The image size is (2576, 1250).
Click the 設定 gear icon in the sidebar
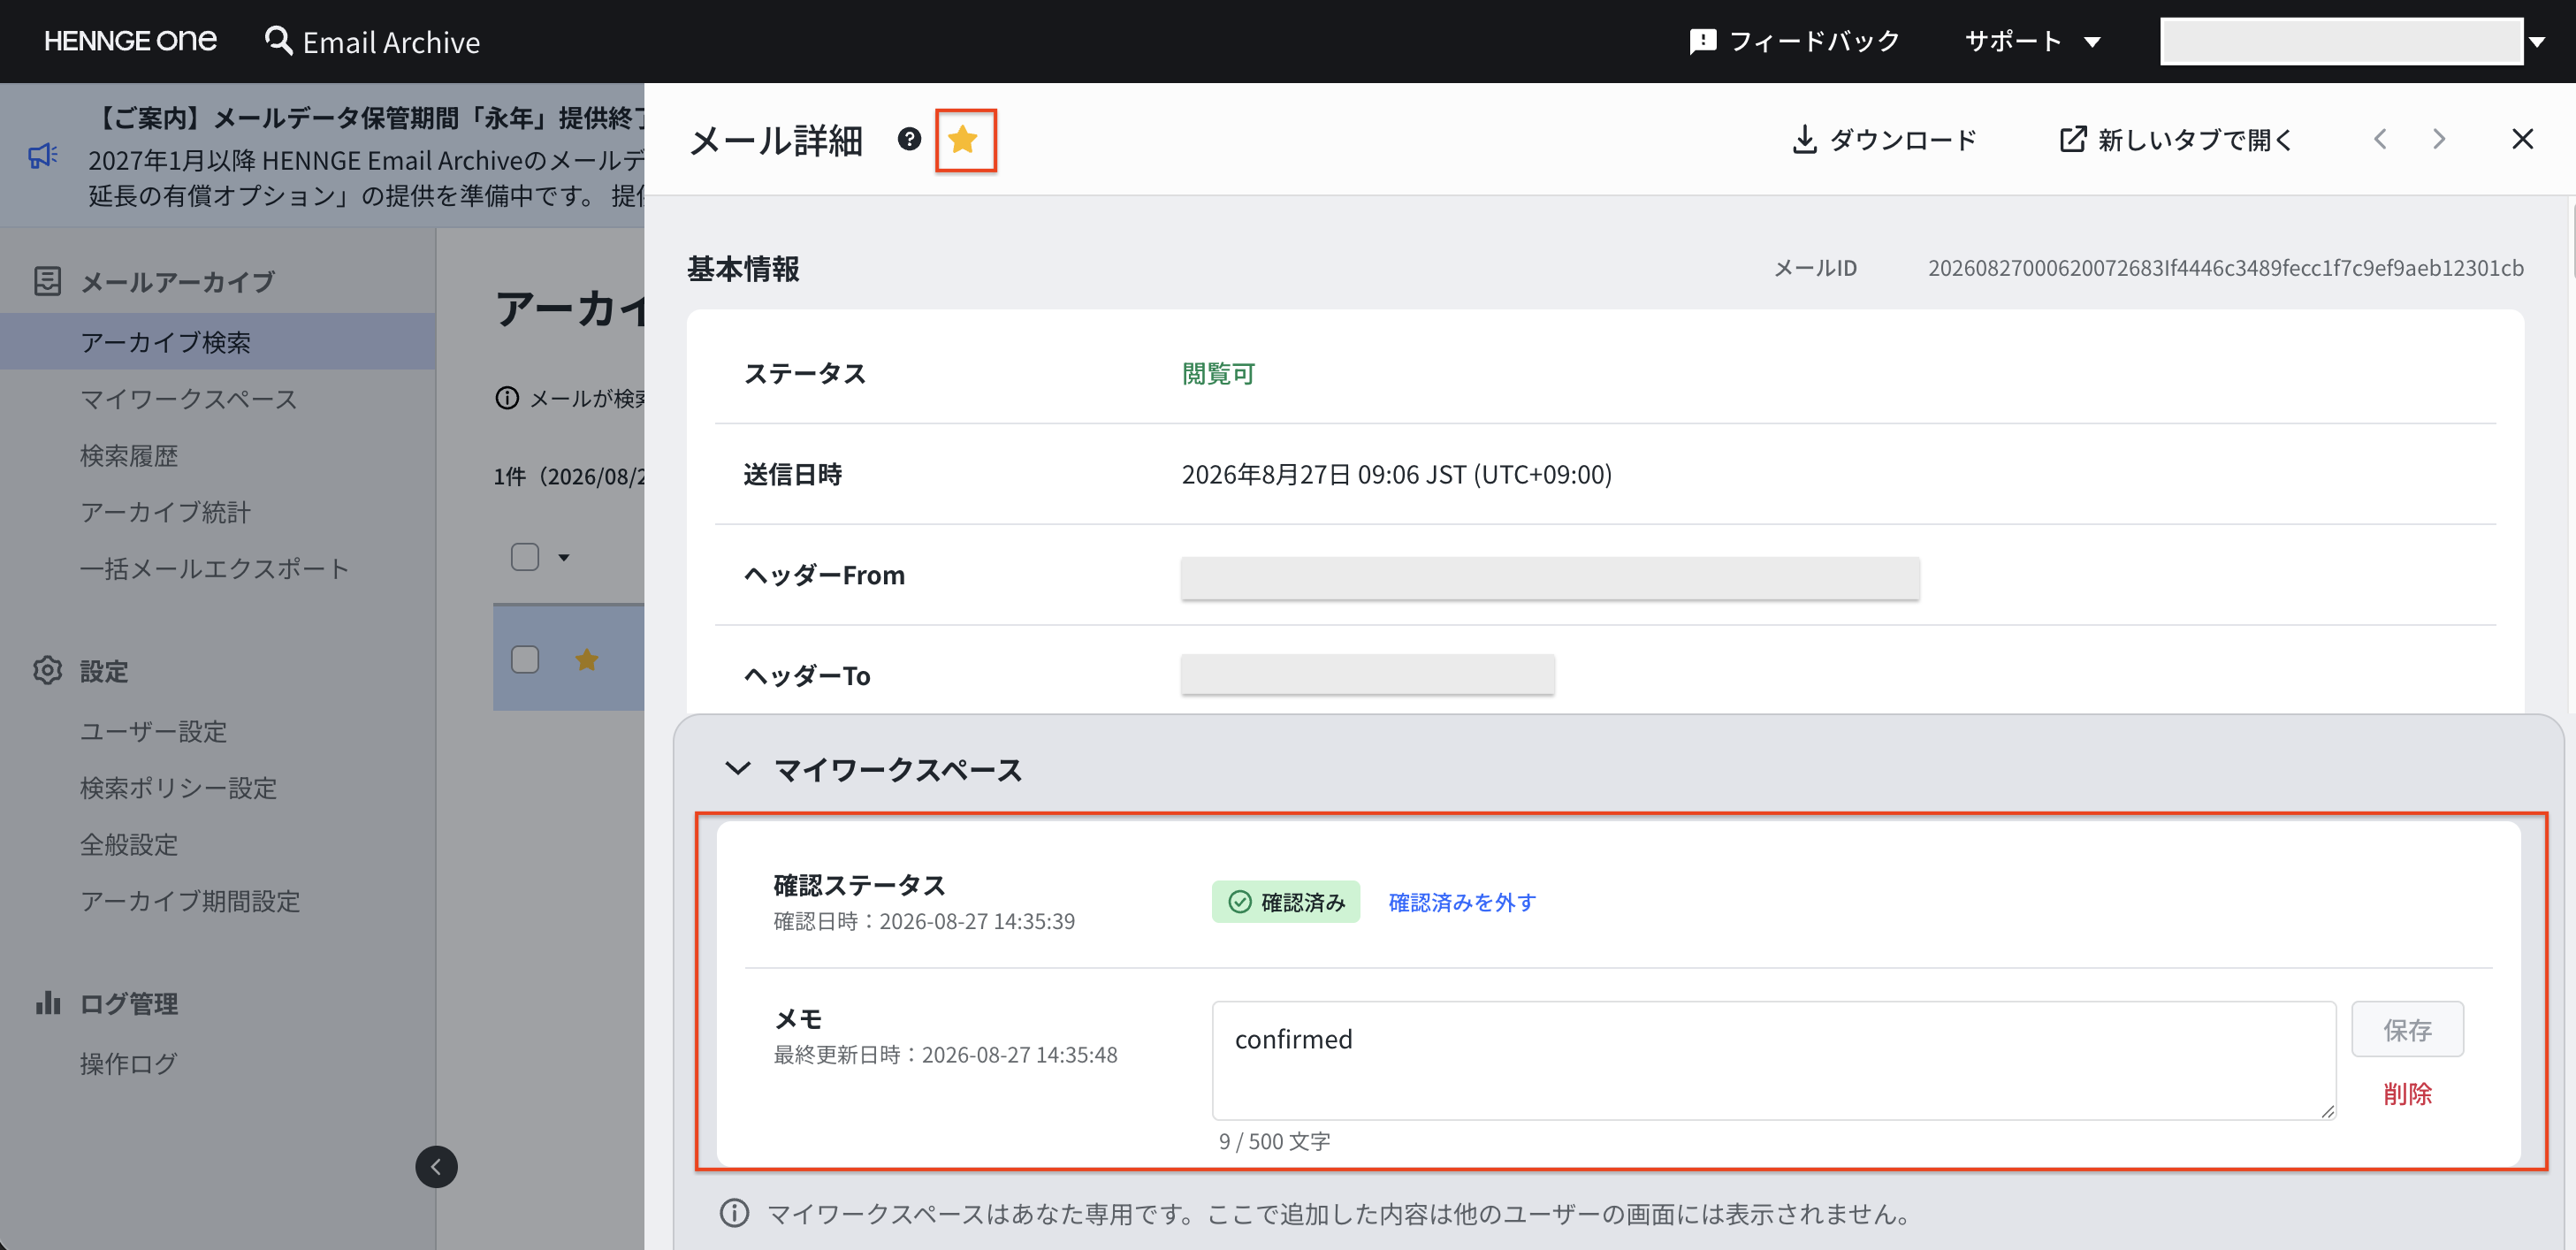47,670
